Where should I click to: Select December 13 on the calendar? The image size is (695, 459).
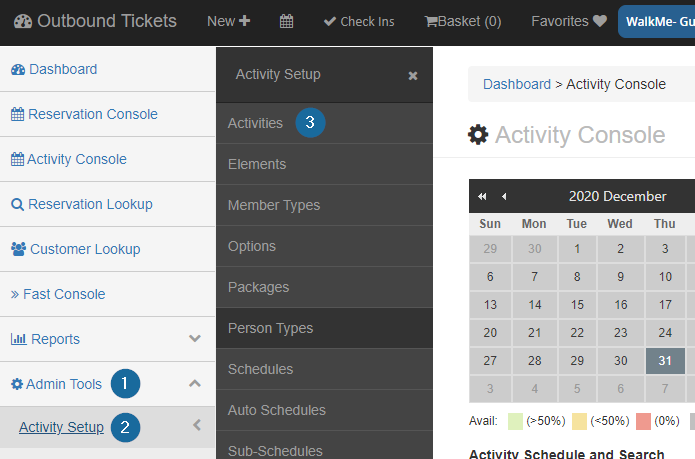pos(490,305)
